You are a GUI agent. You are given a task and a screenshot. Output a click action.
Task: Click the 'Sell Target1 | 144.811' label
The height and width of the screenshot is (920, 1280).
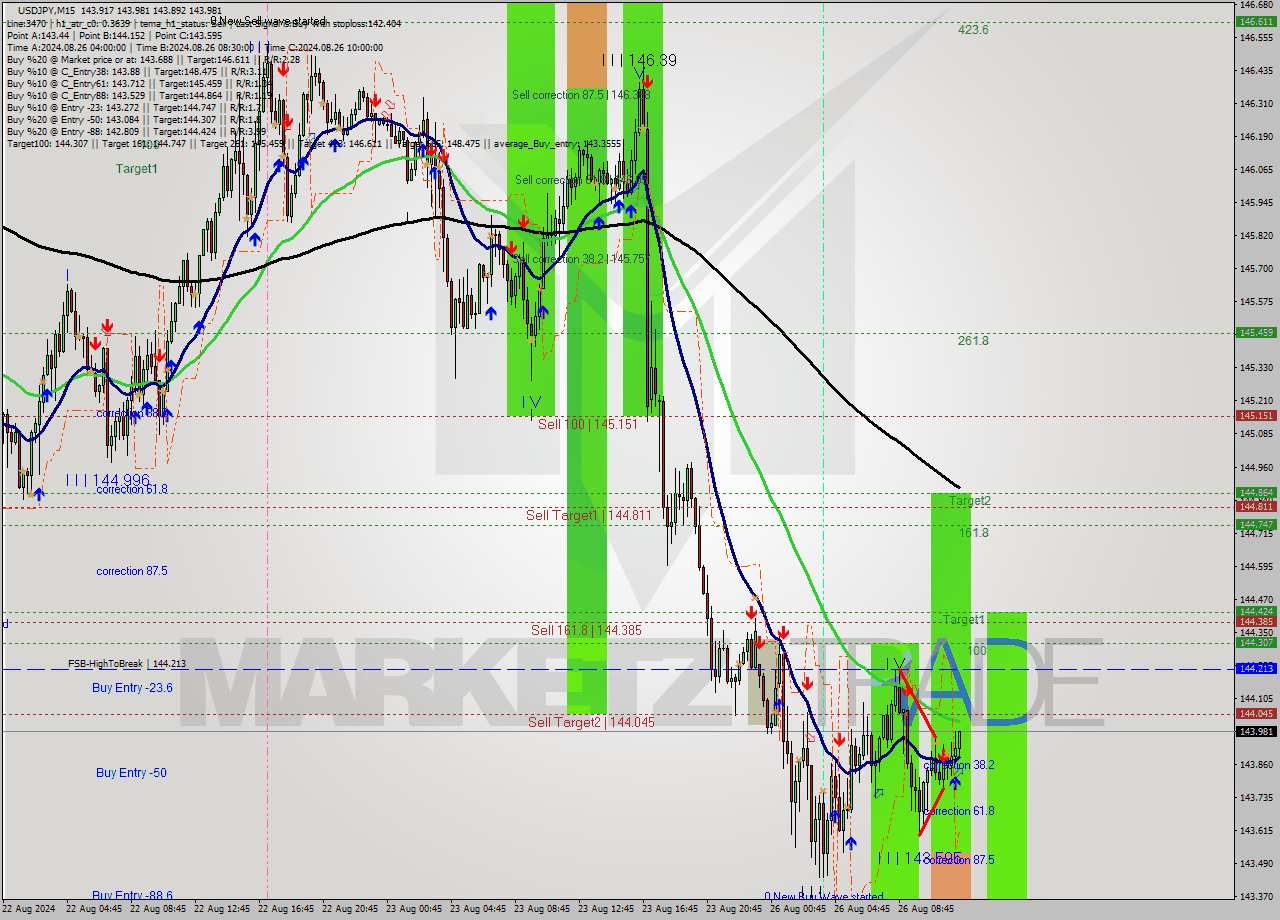(589, 515)
